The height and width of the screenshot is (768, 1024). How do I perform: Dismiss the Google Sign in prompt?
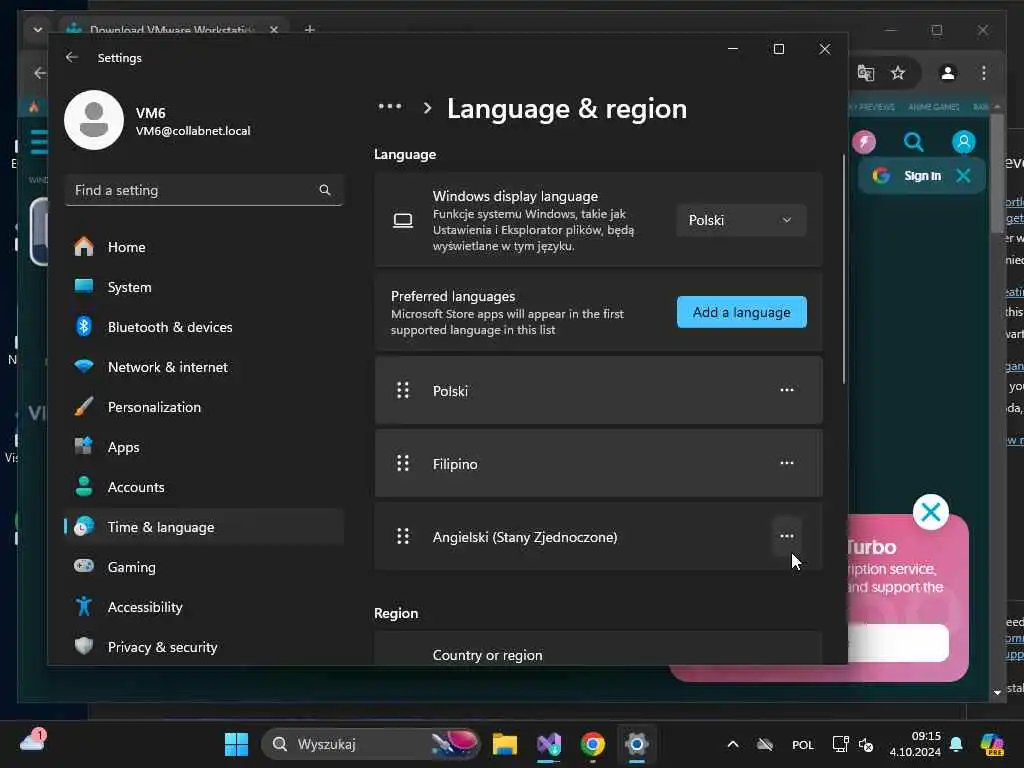963,176
